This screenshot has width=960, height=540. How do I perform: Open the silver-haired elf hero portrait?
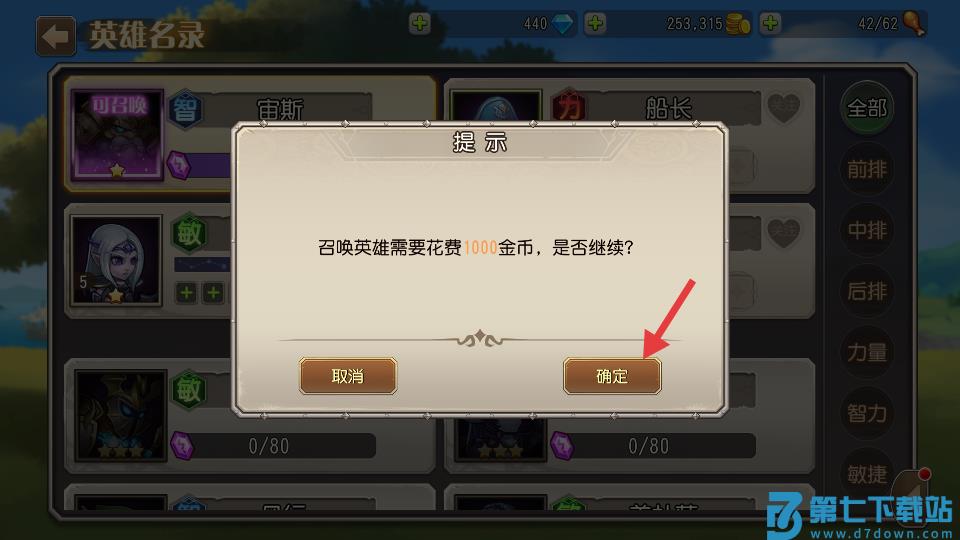pyautogui.click(x=116, y=260)
